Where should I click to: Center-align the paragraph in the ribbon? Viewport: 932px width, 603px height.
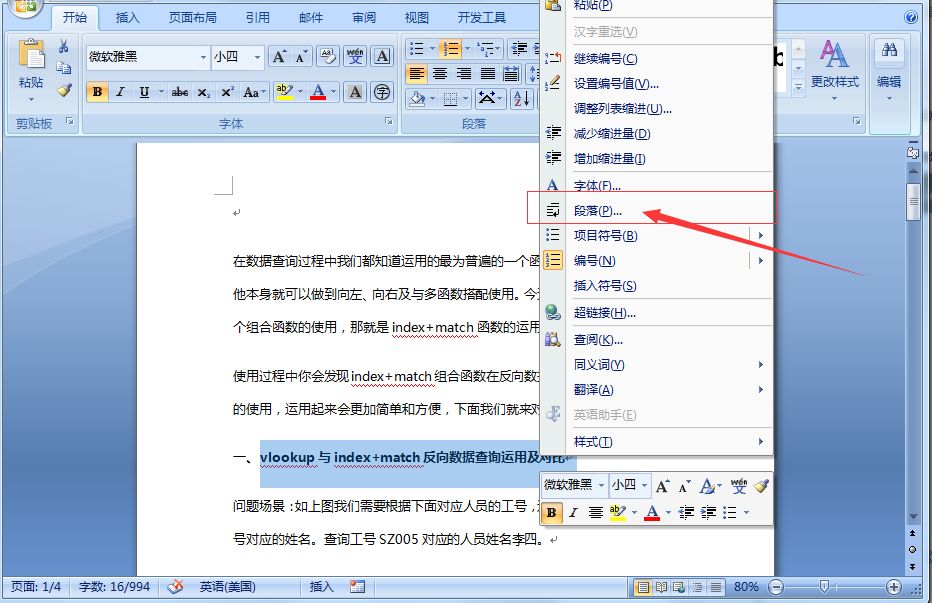click(440, 74)
